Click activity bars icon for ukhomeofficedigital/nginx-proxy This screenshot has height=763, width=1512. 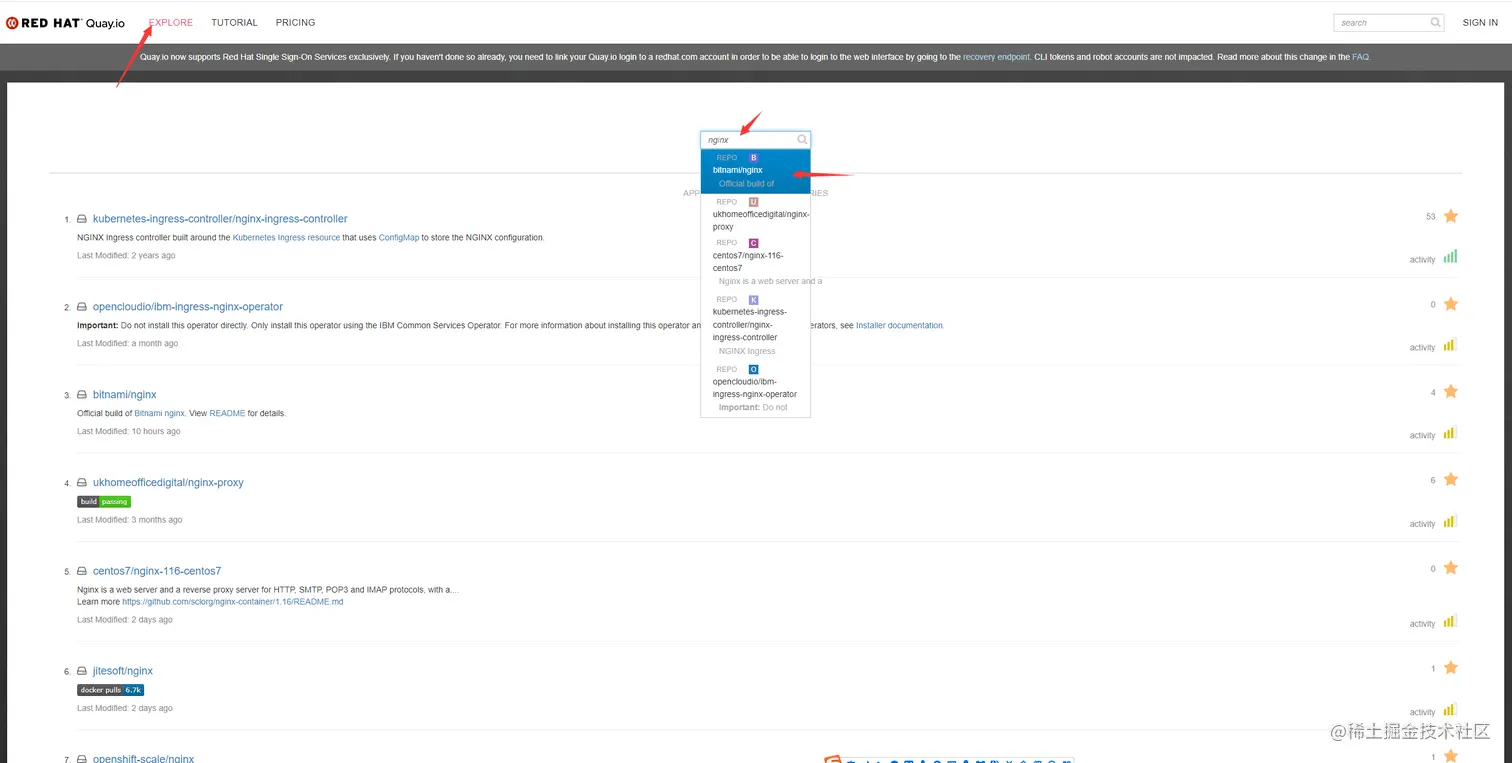(1450, 521)
